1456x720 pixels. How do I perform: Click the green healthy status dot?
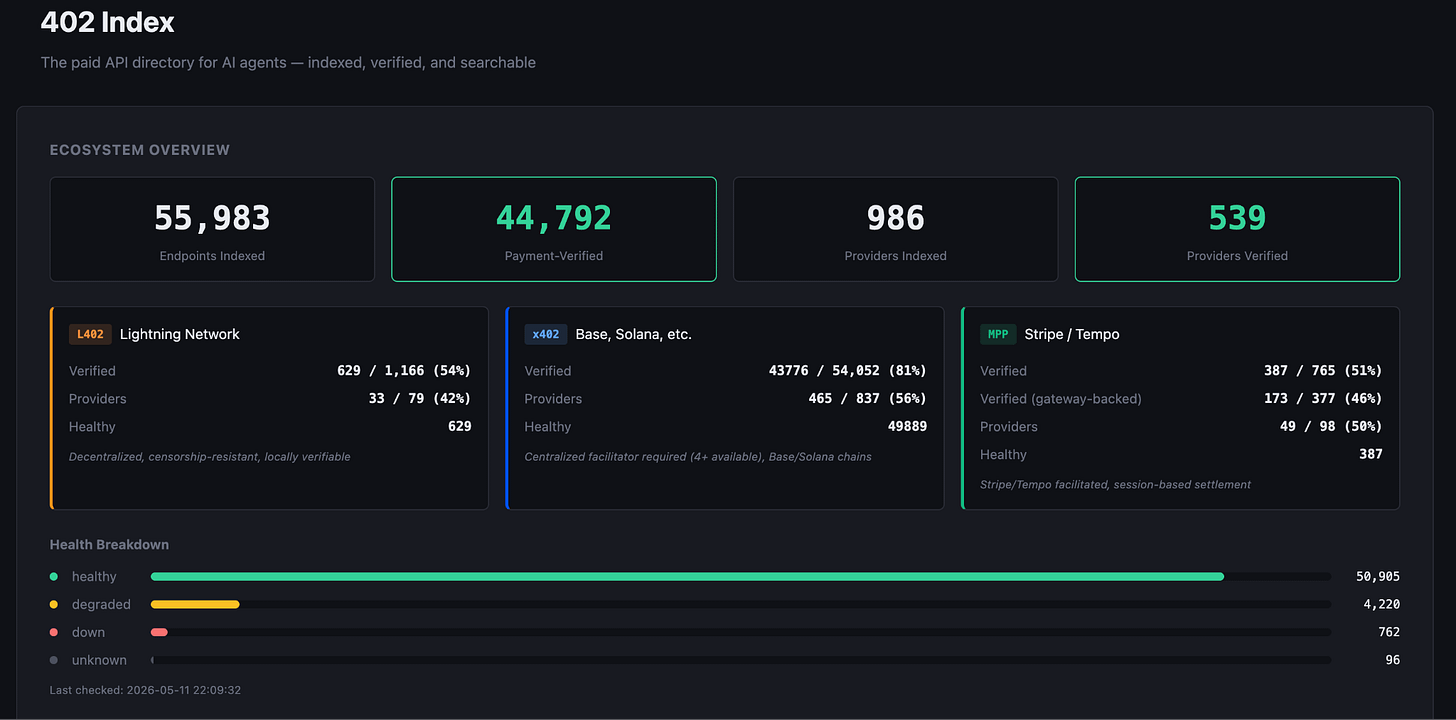(54, 577)
